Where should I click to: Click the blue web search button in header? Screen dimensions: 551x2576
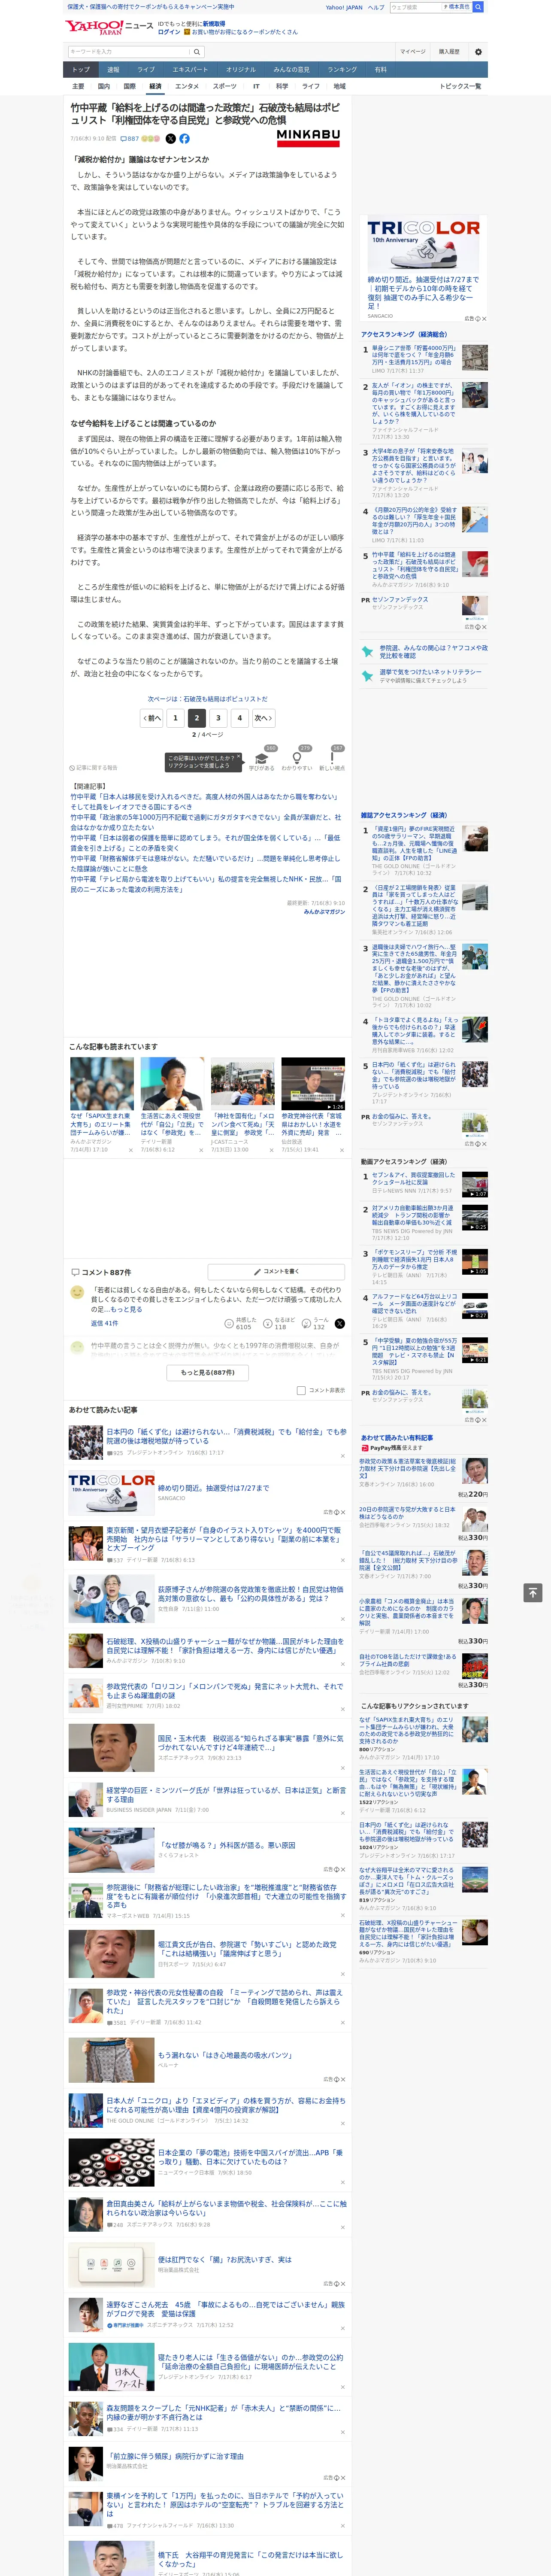pos(478,7)
